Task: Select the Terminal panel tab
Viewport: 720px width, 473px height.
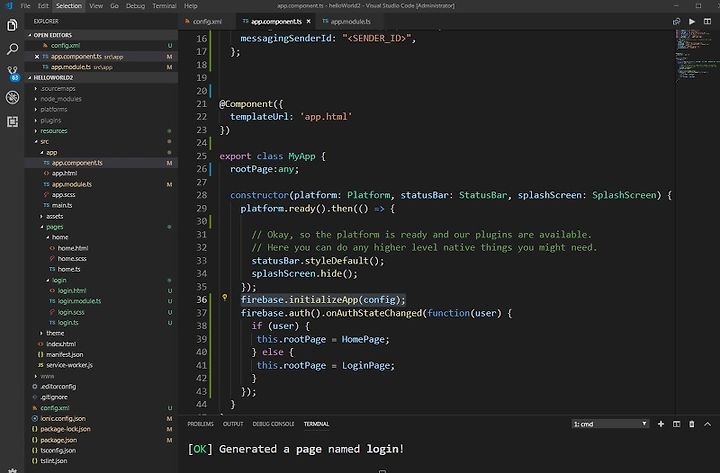Action: 316,424
